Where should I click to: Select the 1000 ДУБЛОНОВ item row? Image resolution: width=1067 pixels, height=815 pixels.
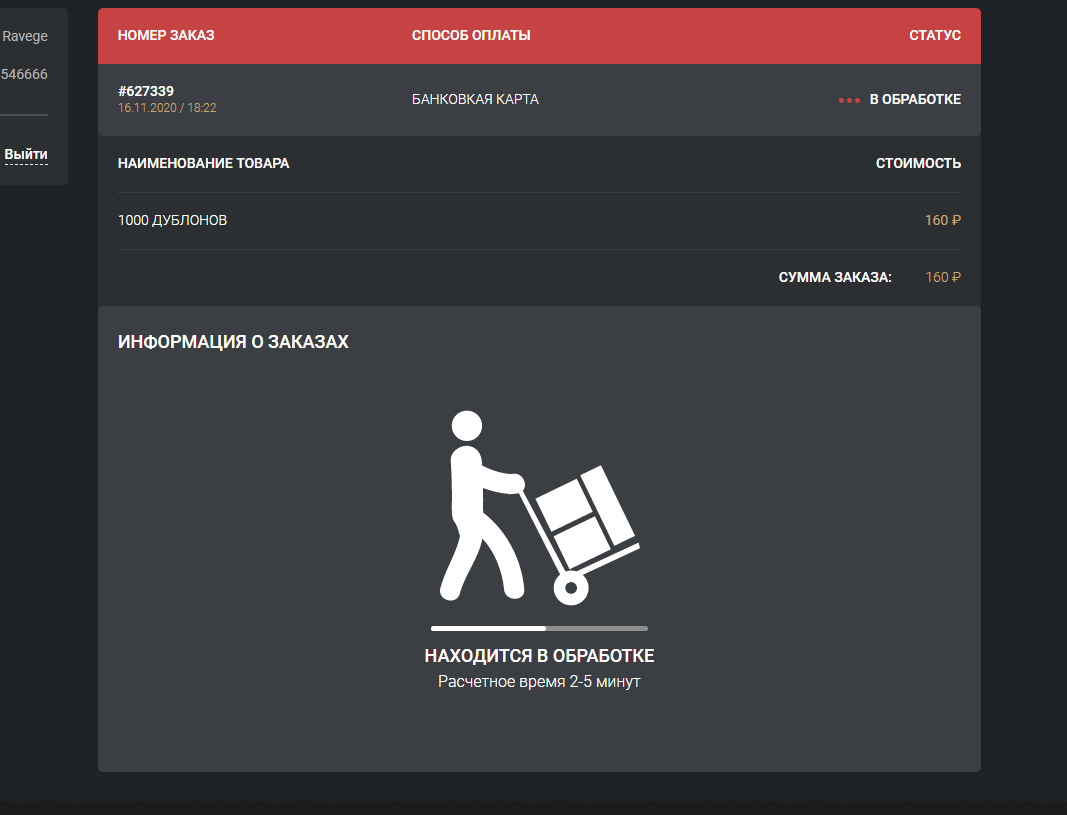coord(539,220)
